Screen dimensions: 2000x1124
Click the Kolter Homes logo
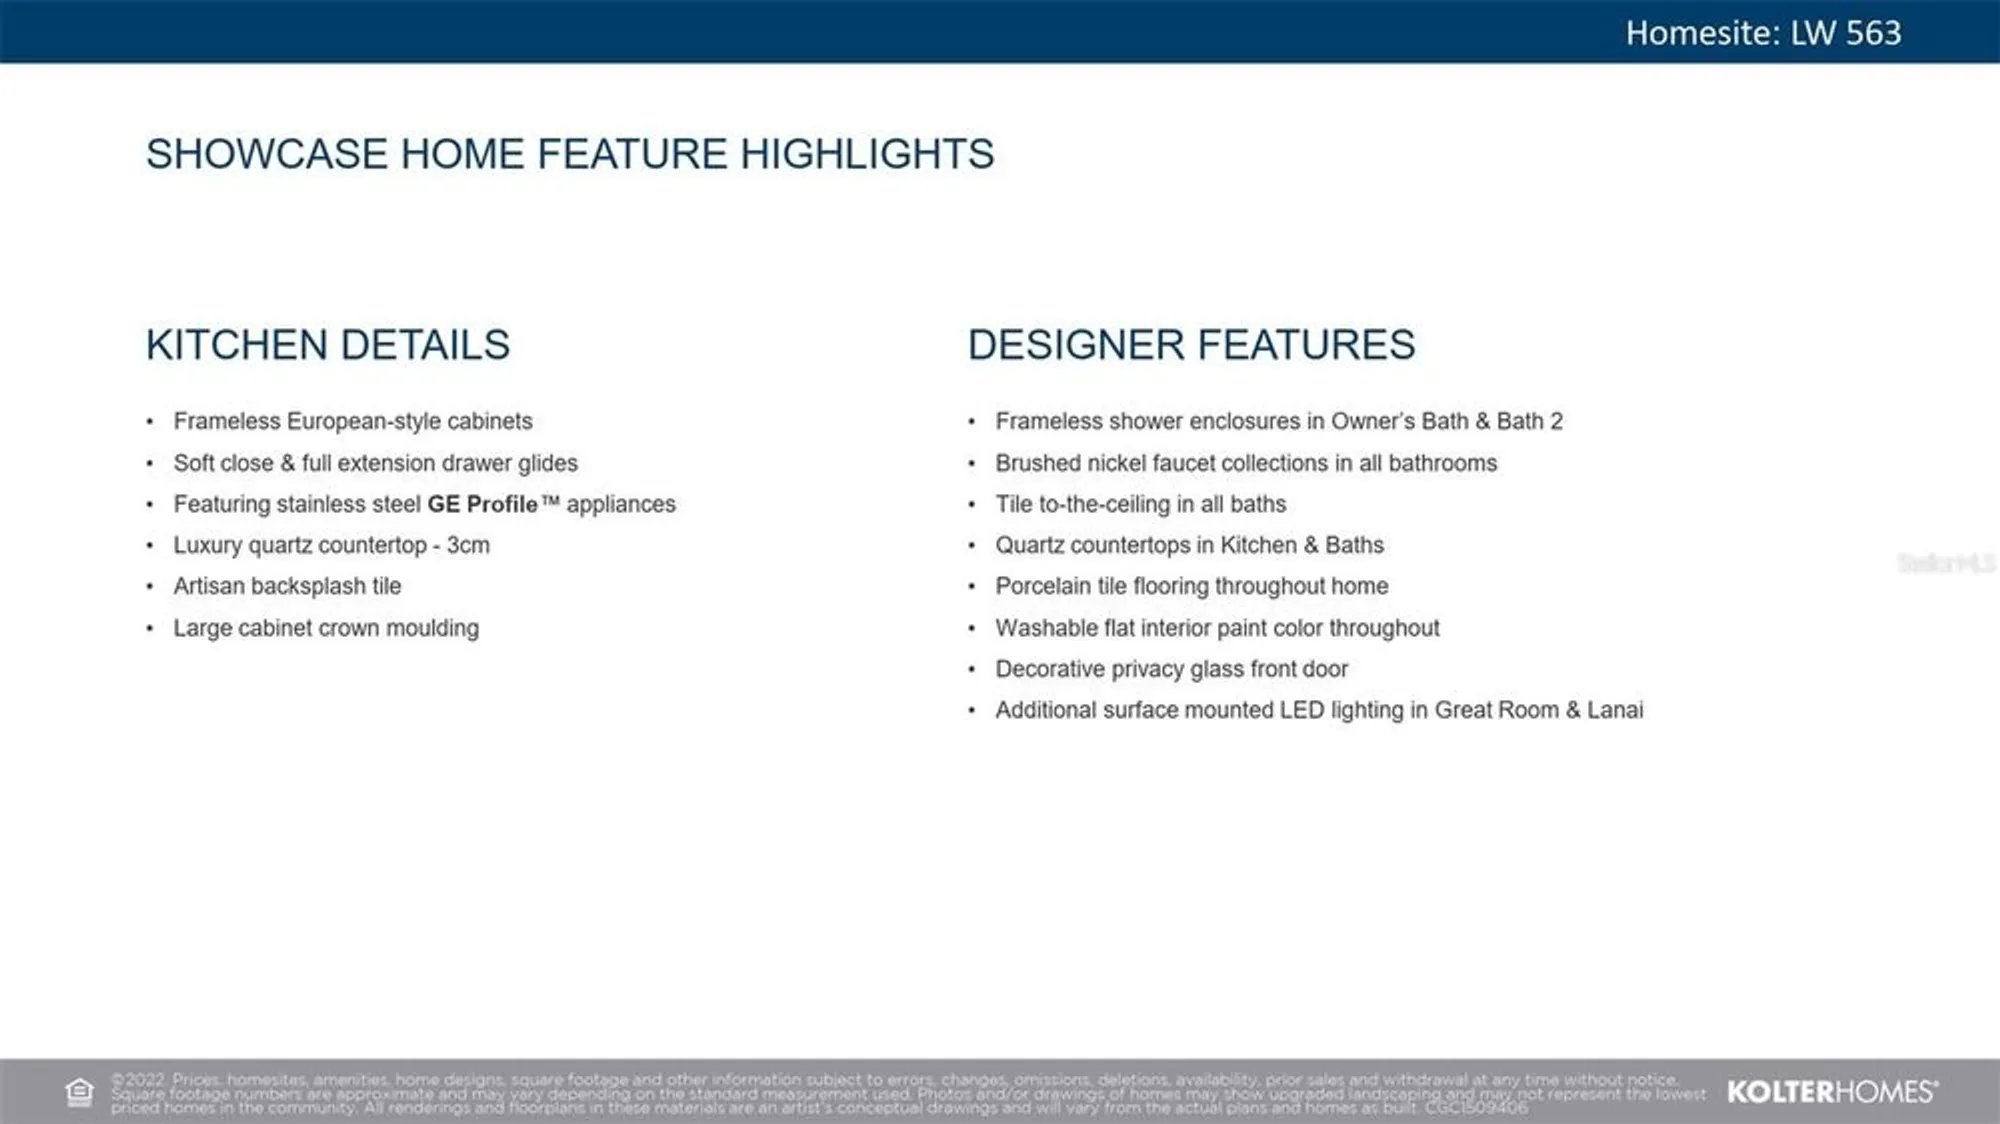pos(1831,1092)
